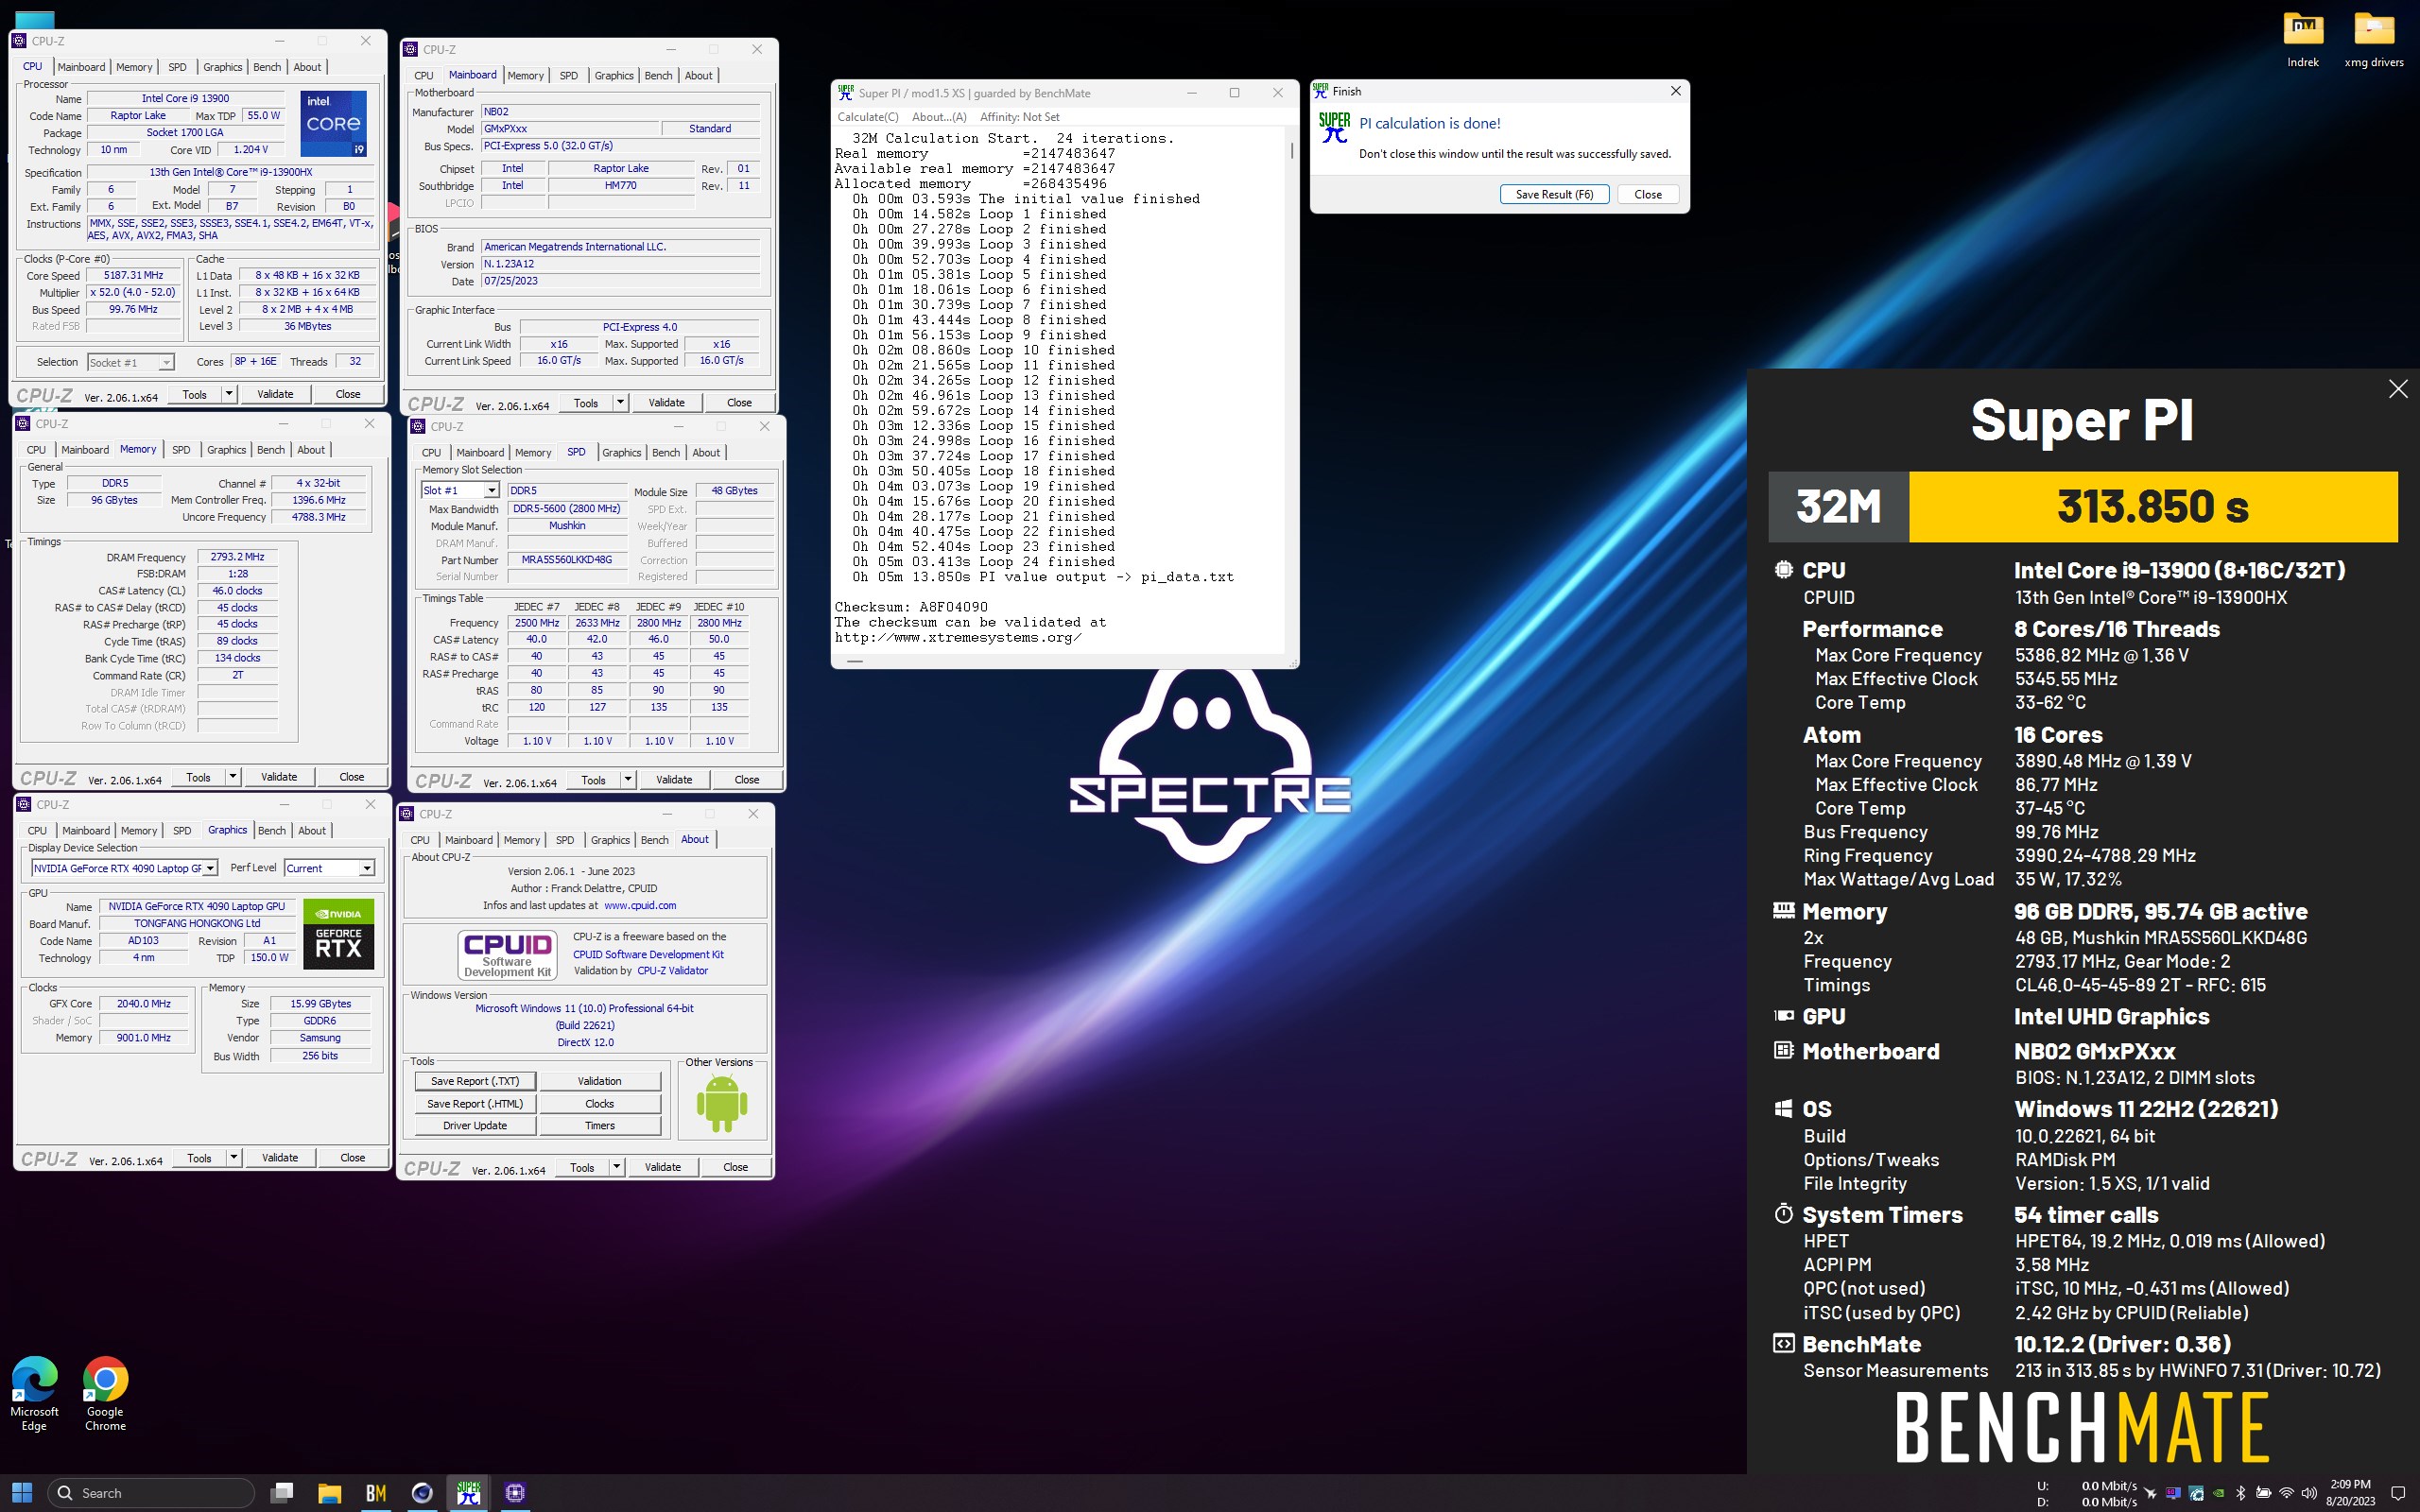Click the blue swirl tray icon
Viewport: 2420px width, 1512px height.
click(x=2196, y=1493)
